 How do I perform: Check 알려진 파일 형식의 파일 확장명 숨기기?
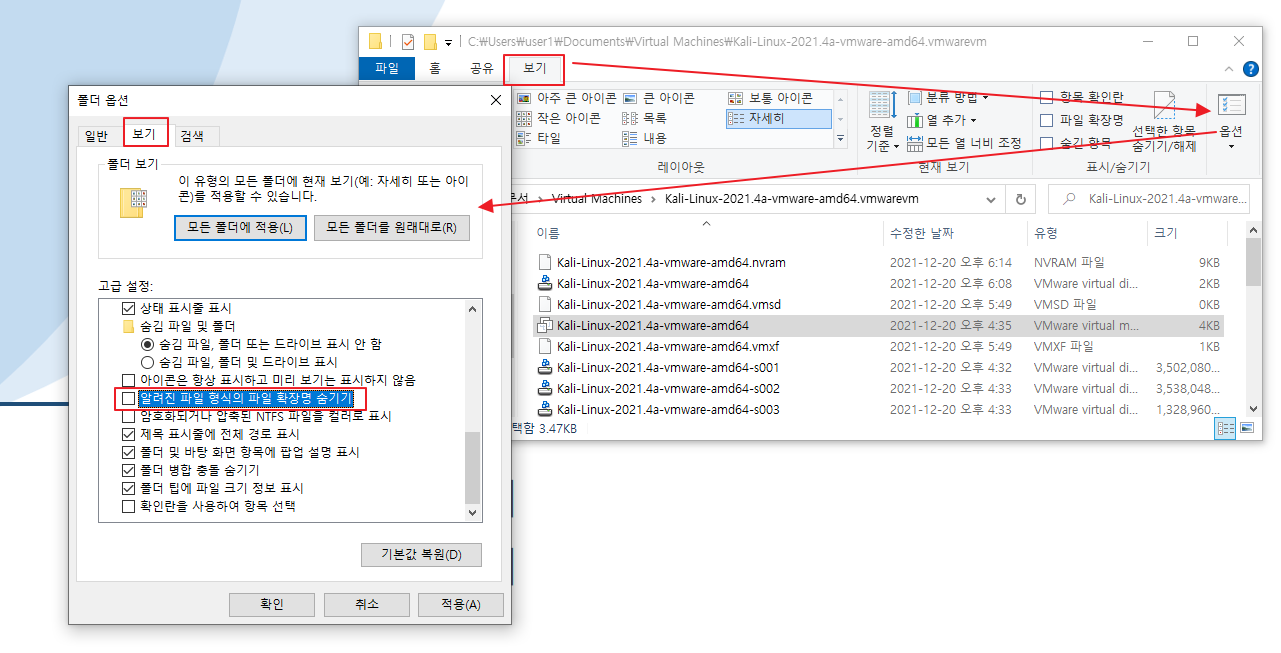click(x=128, y=398)
